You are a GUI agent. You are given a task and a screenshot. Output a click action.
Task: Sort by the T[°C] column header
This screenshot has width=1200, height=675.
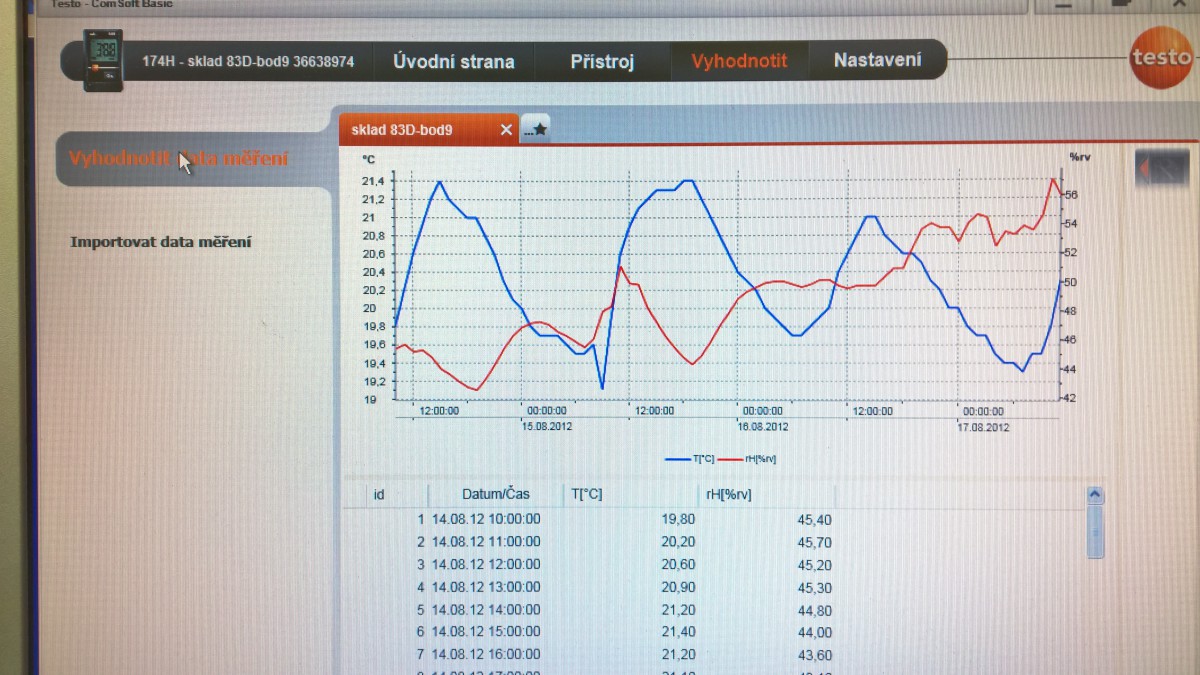pos(587,494)
